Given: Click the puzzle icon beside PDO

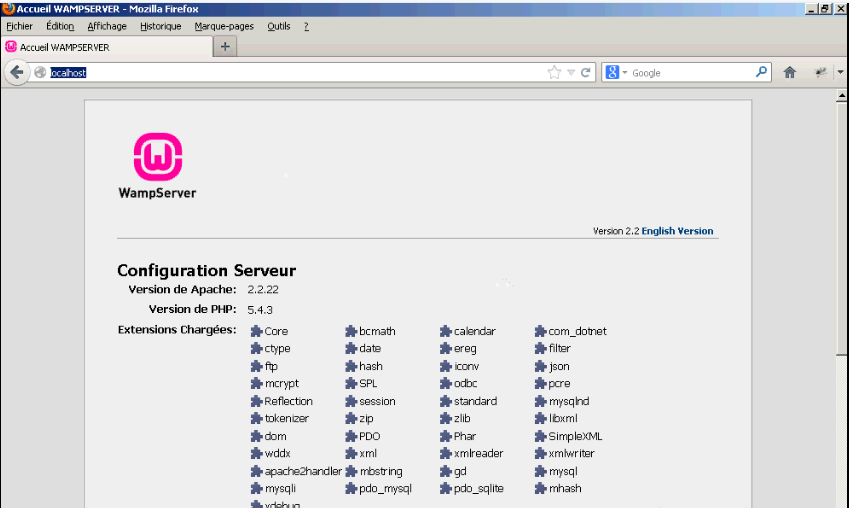Looking at the screenshot, I should [351, 436].
